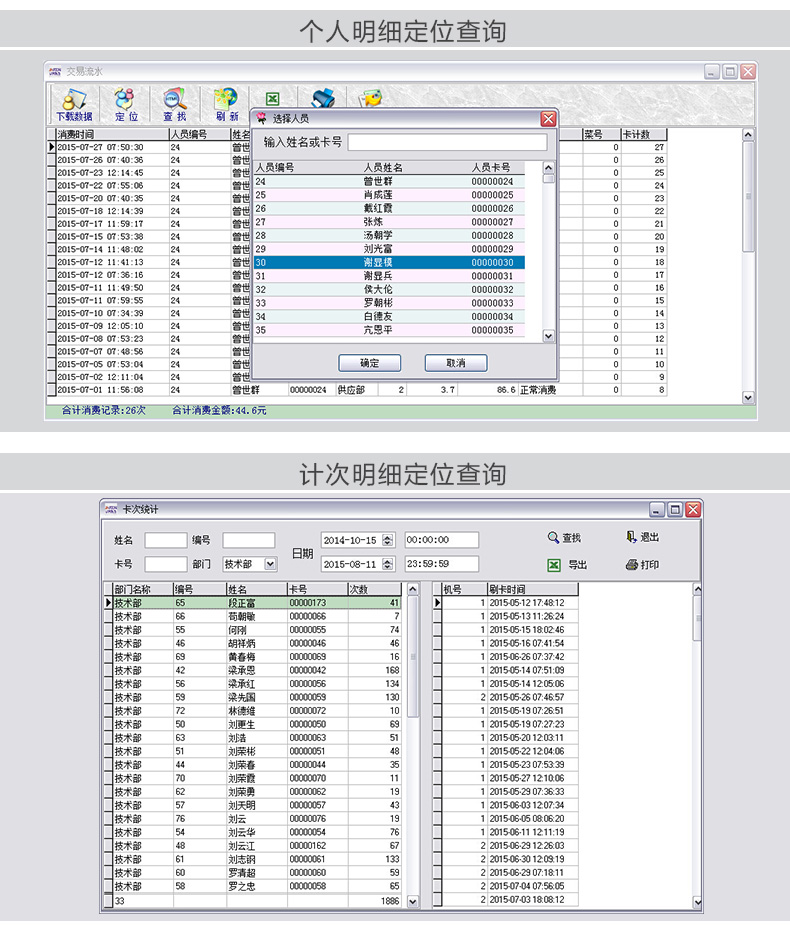Click the 查找 magnifier button in 卡次统计
790x932 pixels.
(x=564, y=538)
